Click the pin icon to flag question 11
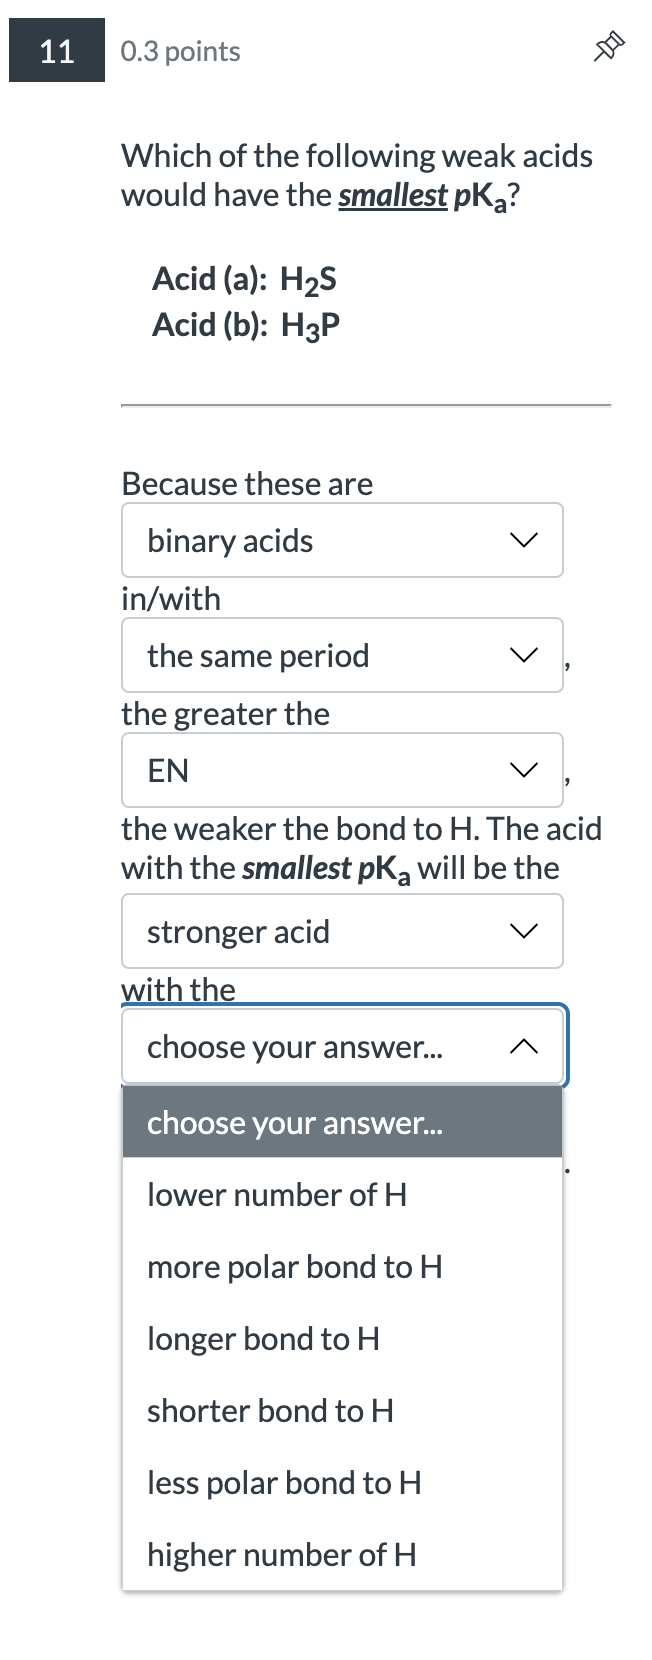 click(609, 44)
